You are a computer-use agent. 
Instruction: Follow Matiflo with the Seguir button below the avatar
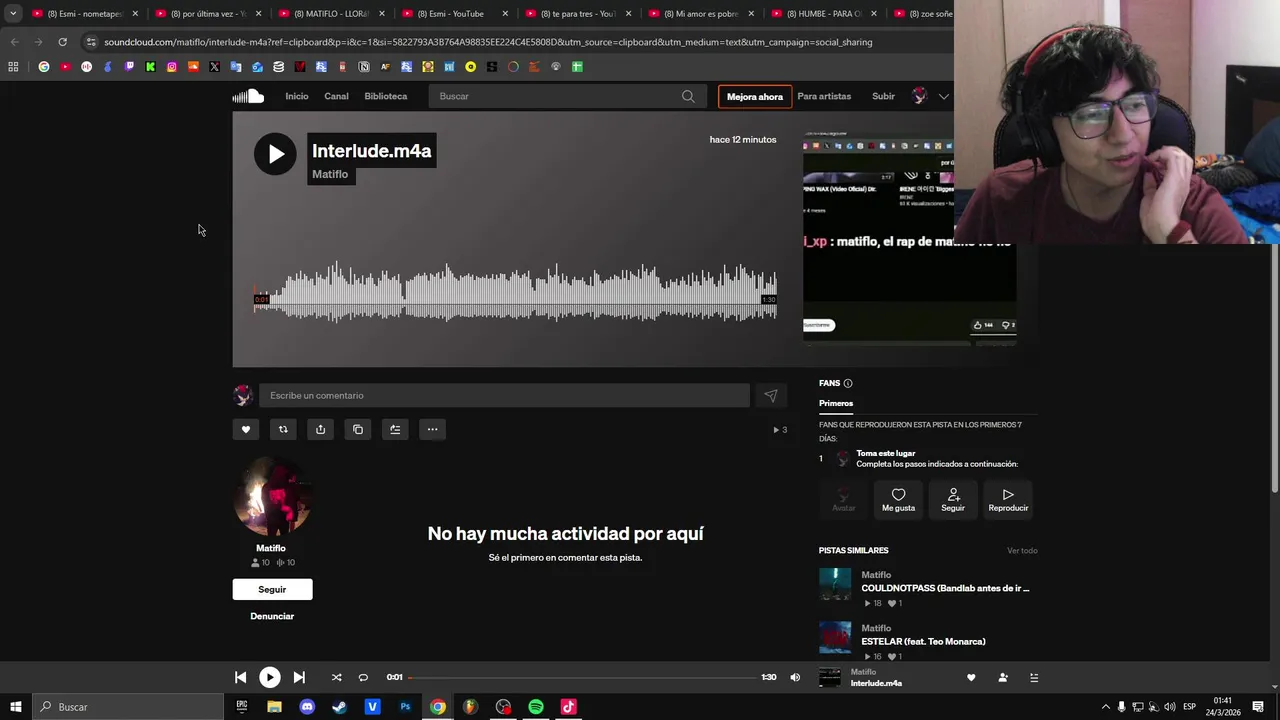click(x=272, y=589)
